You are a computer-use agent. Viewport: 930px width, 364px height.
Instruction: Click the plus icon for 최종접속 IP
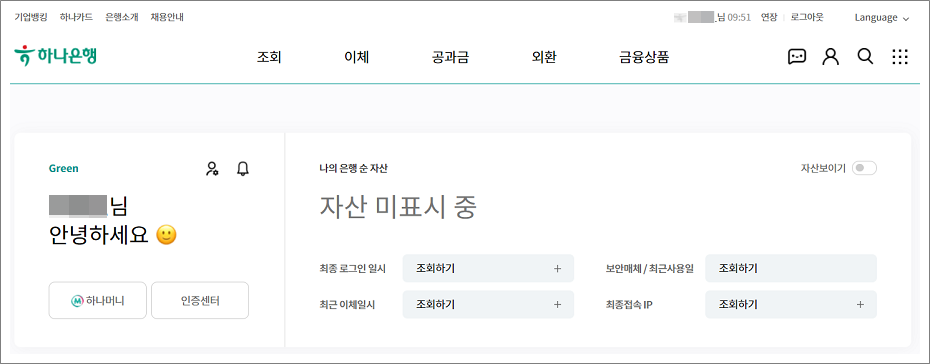pyautogui.click(x=861, y=304)
